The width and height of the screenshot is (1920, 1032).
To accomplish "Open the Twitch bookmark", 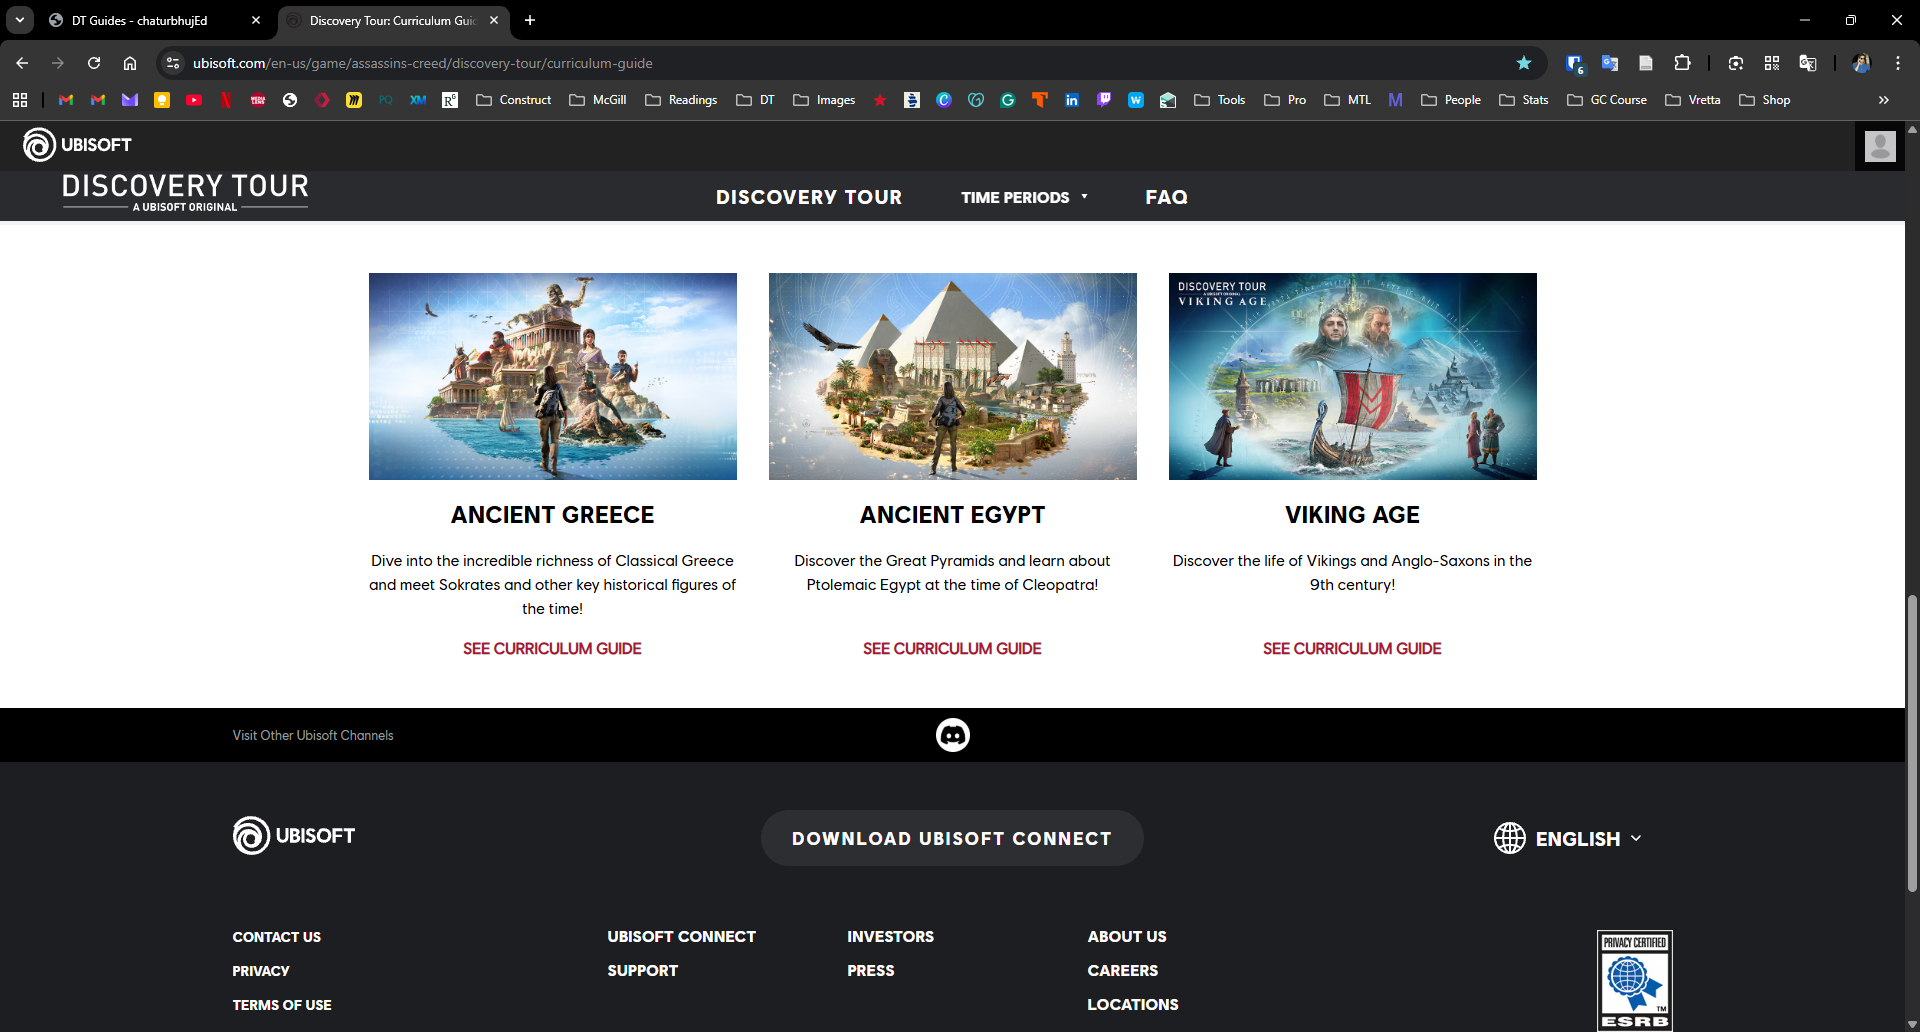I will pos(1104,100).
